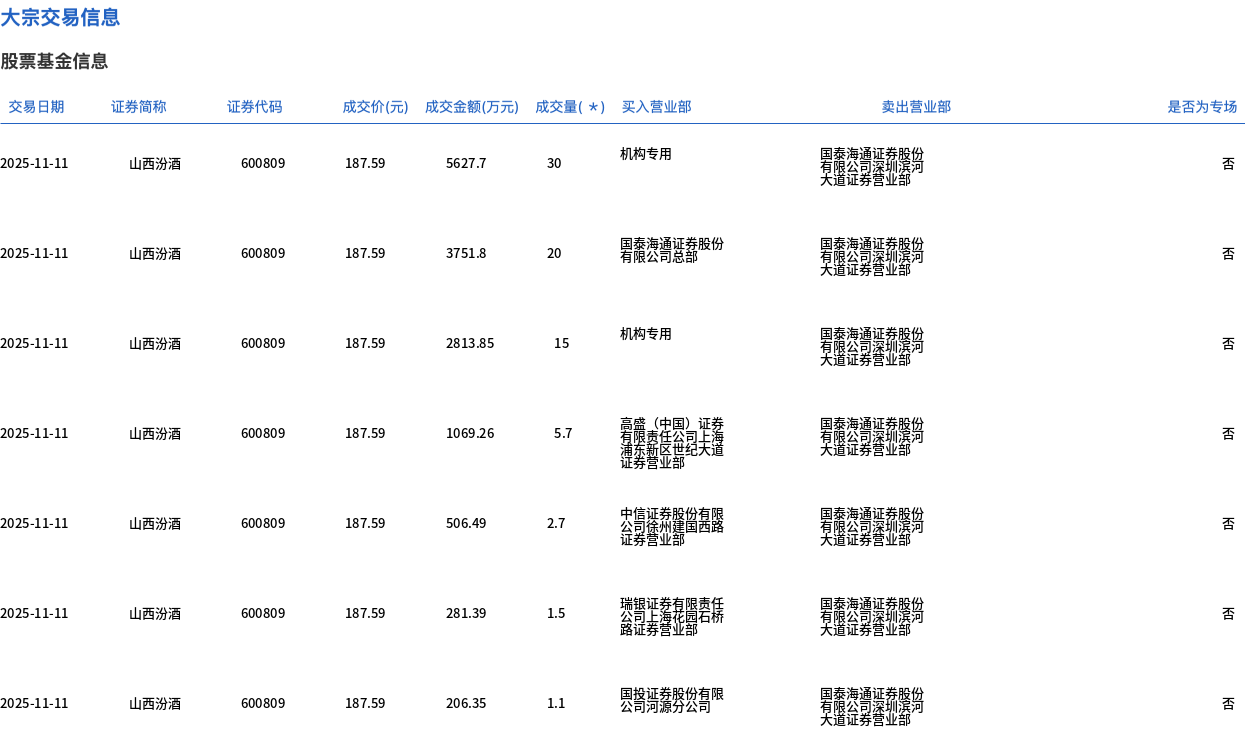Click the 买入营业部 column header

pos(656,107)
